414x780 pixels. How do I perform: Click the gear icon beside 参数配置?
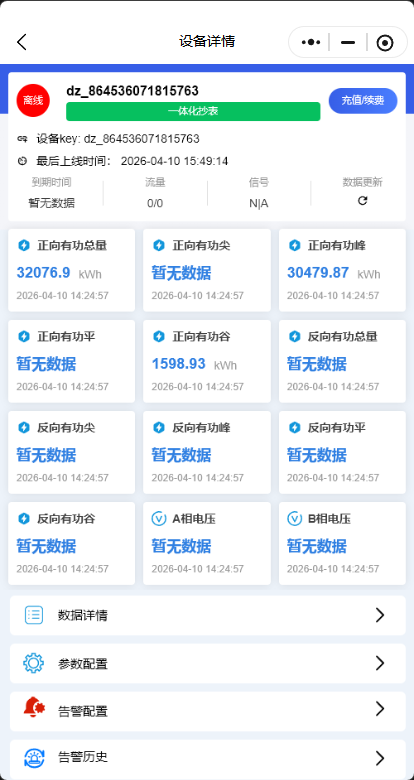pos(34,664)
